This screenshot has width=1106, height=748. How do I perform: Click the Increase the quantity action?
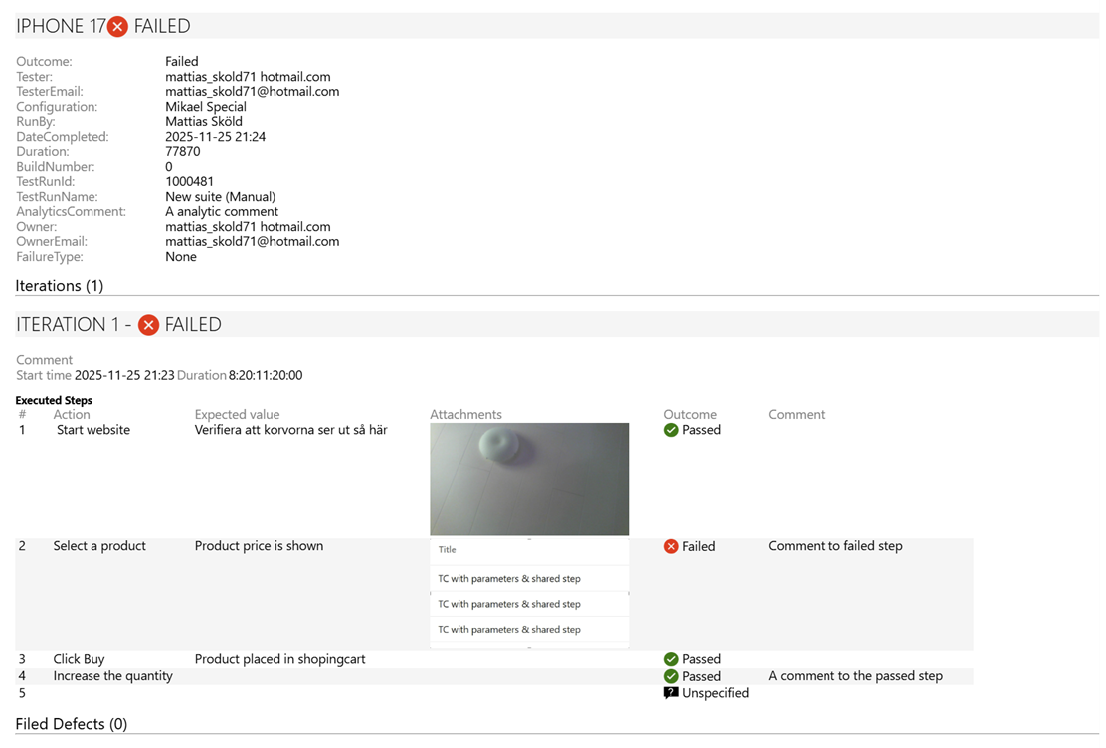113,676
